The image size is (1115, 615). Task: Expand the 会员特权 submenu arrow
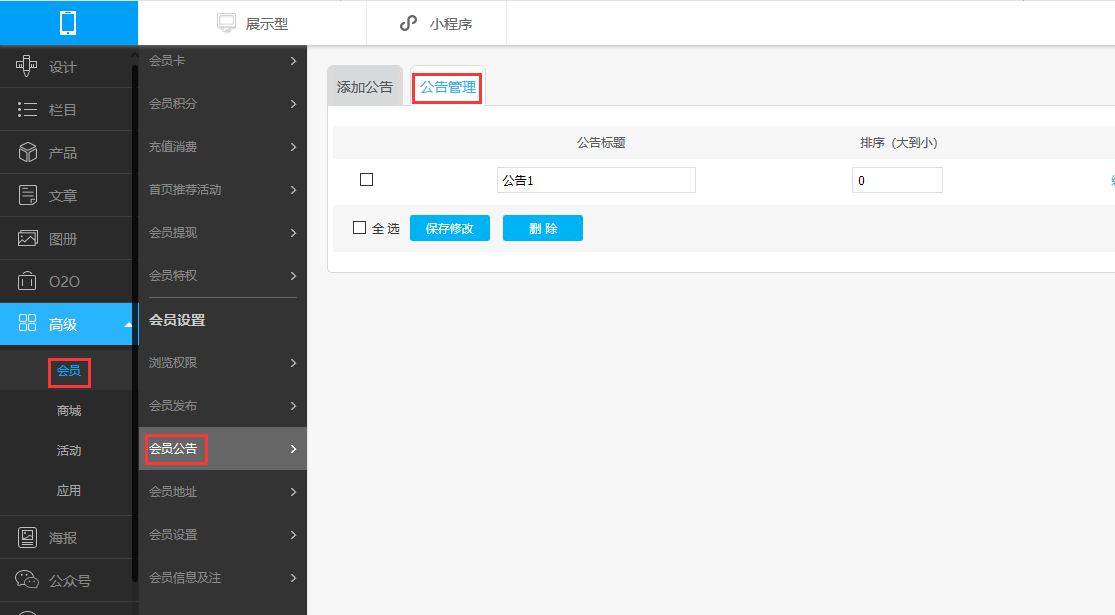tap(293, 276)
